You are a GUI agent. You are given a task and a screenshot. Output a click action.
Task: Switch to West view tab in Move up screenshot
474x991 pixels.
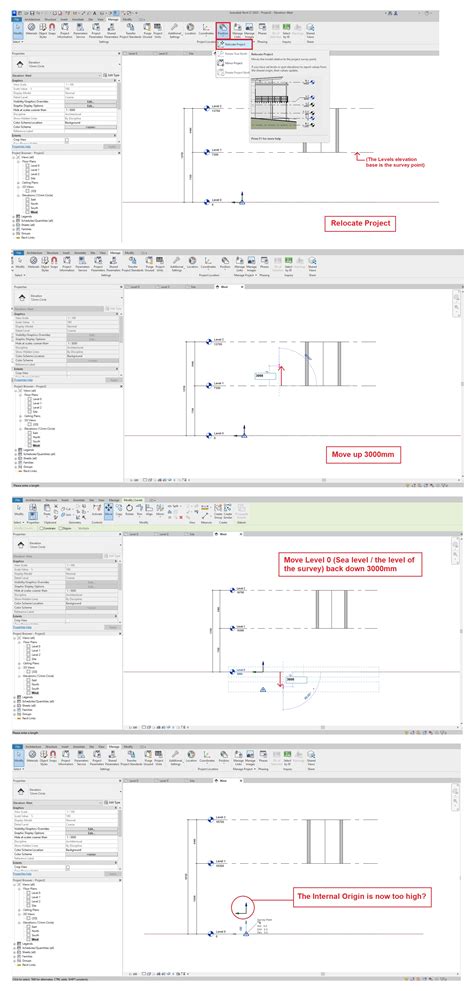click(229, 287)
